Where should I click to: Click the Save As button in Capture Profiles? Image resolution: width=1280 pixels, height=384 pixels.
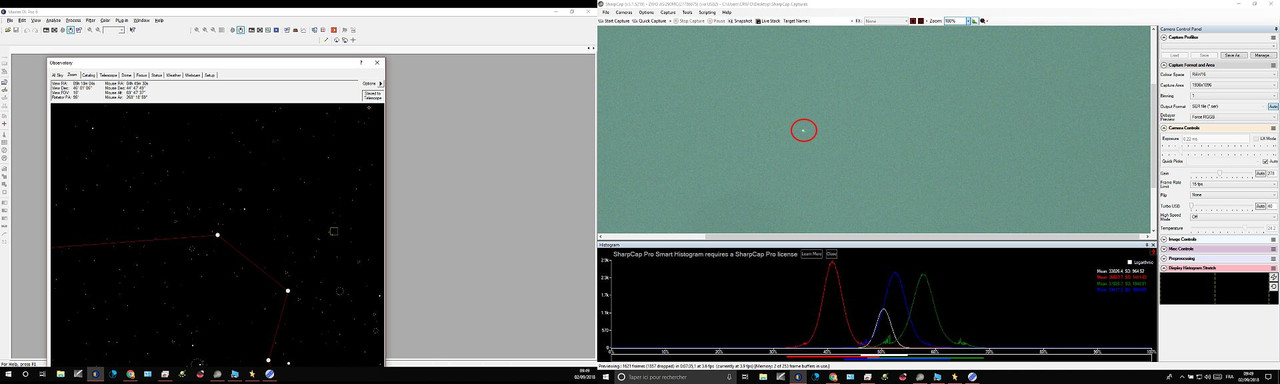click(1233, 55)
